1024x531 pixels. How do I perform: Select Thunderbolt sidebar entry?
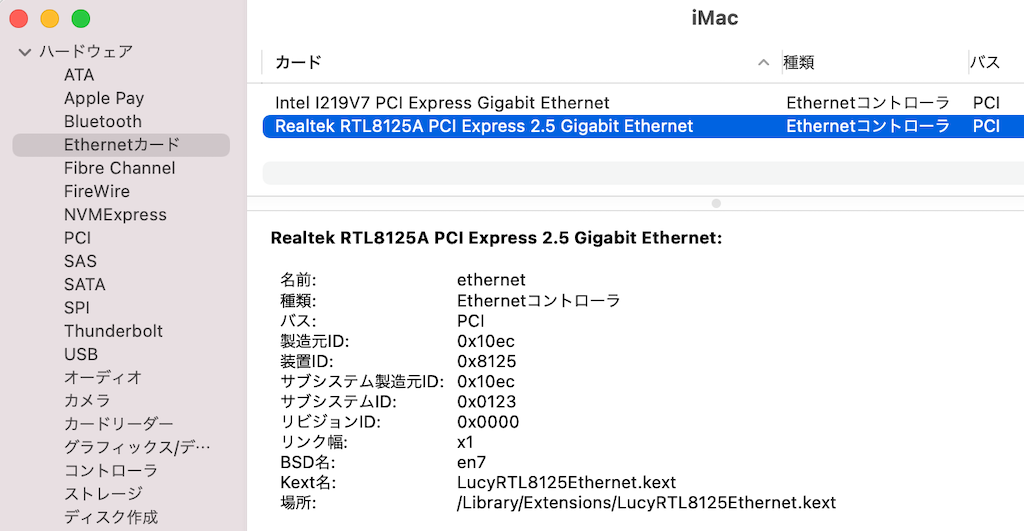pos(113,330)
